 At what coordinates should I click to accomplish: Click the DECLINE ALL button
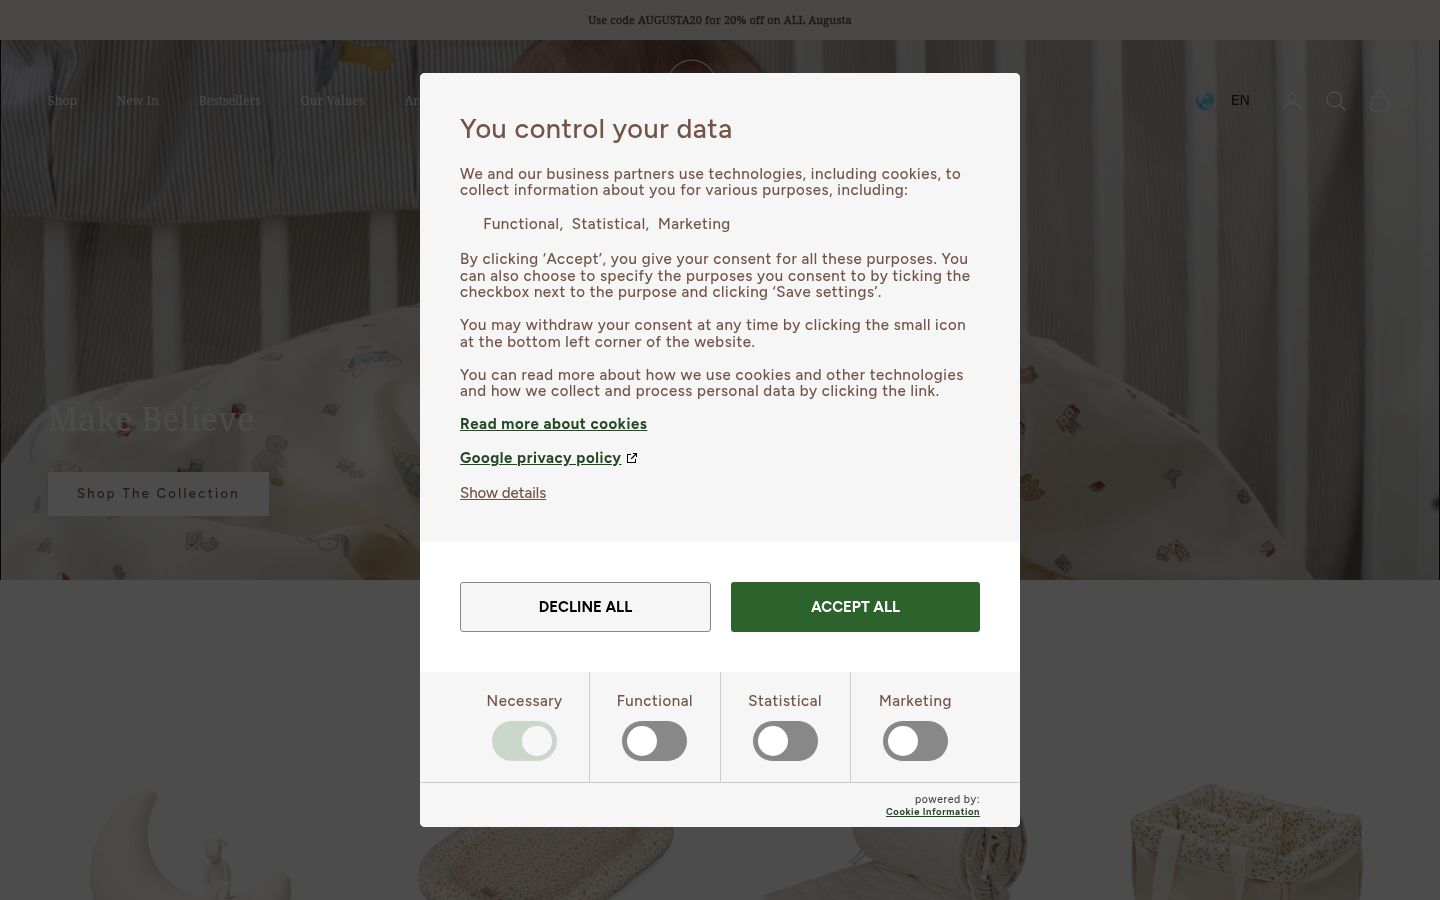click(x=585, y=607)
